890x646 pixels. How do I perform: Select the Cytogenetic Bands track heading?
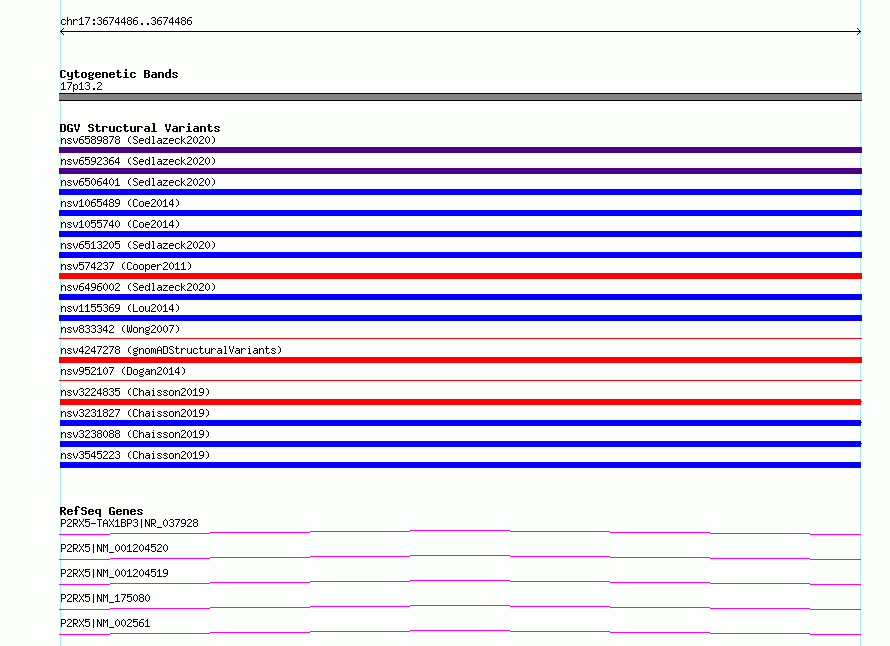click(x=119, y=74)
